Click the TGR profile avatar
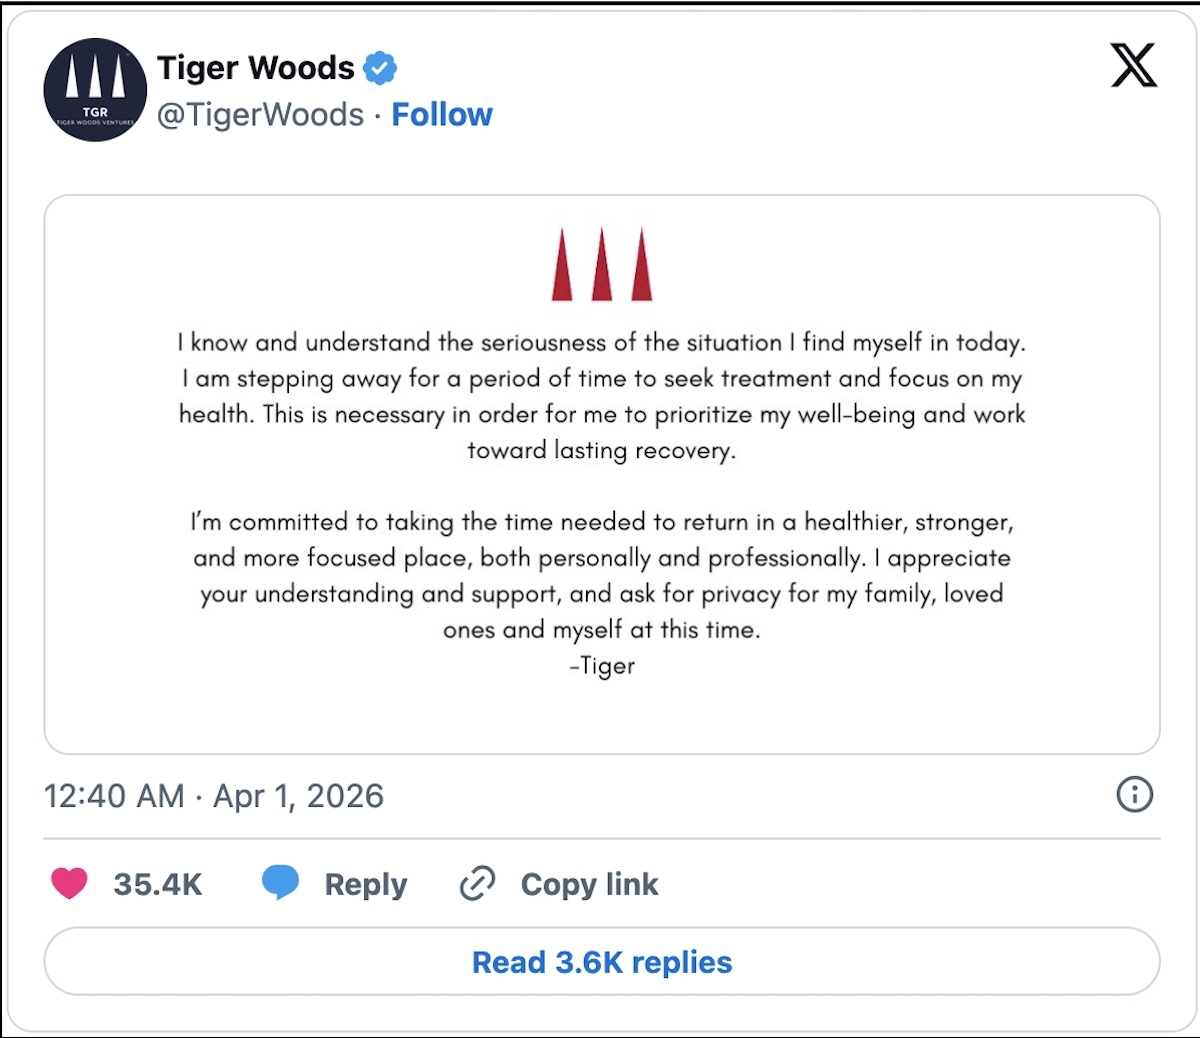Viewport: 1200px width, 1038px height. [x=95, y=90]
